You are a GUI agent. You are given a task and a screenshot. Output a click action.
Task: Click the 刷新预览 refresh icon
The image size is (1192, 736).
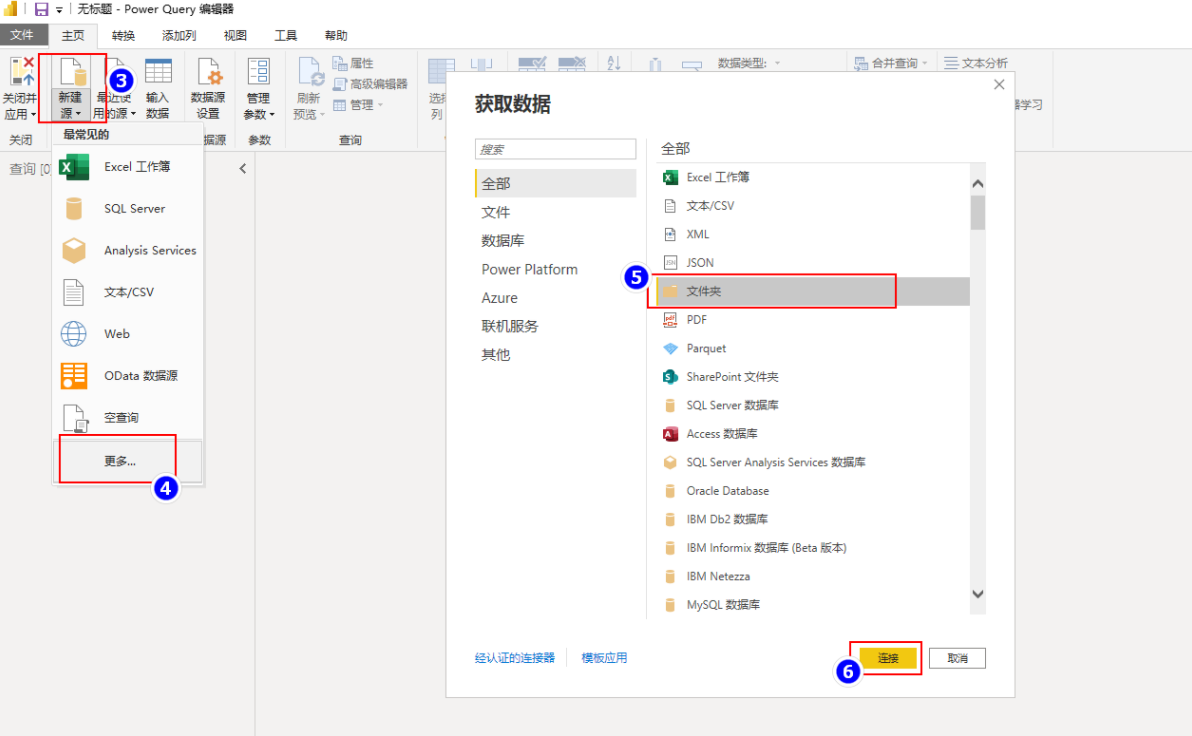(x=310, y=71)
